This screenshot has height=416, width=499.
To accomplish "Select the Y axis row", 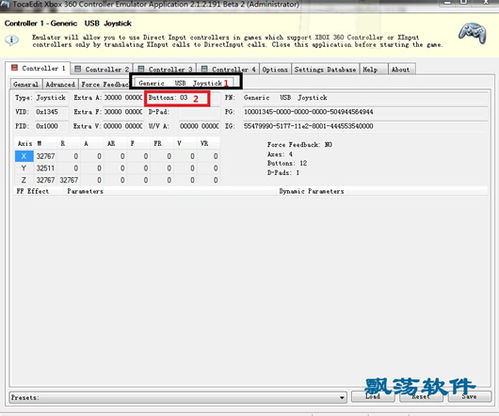I will coord(117,168).
